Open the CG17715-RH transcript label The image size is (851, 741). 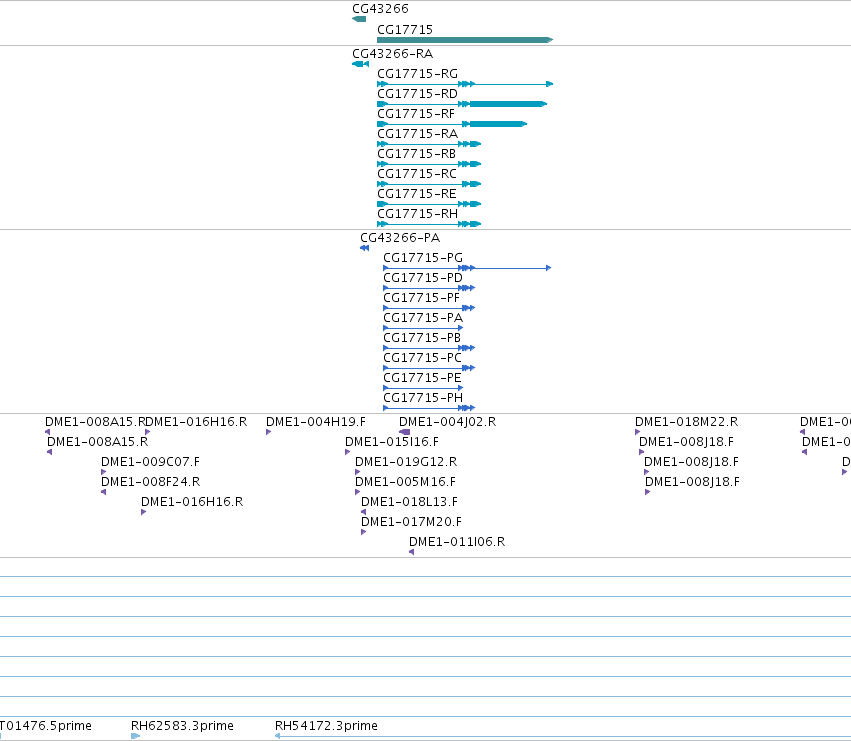pyautogui.click(x=417, y=214)
